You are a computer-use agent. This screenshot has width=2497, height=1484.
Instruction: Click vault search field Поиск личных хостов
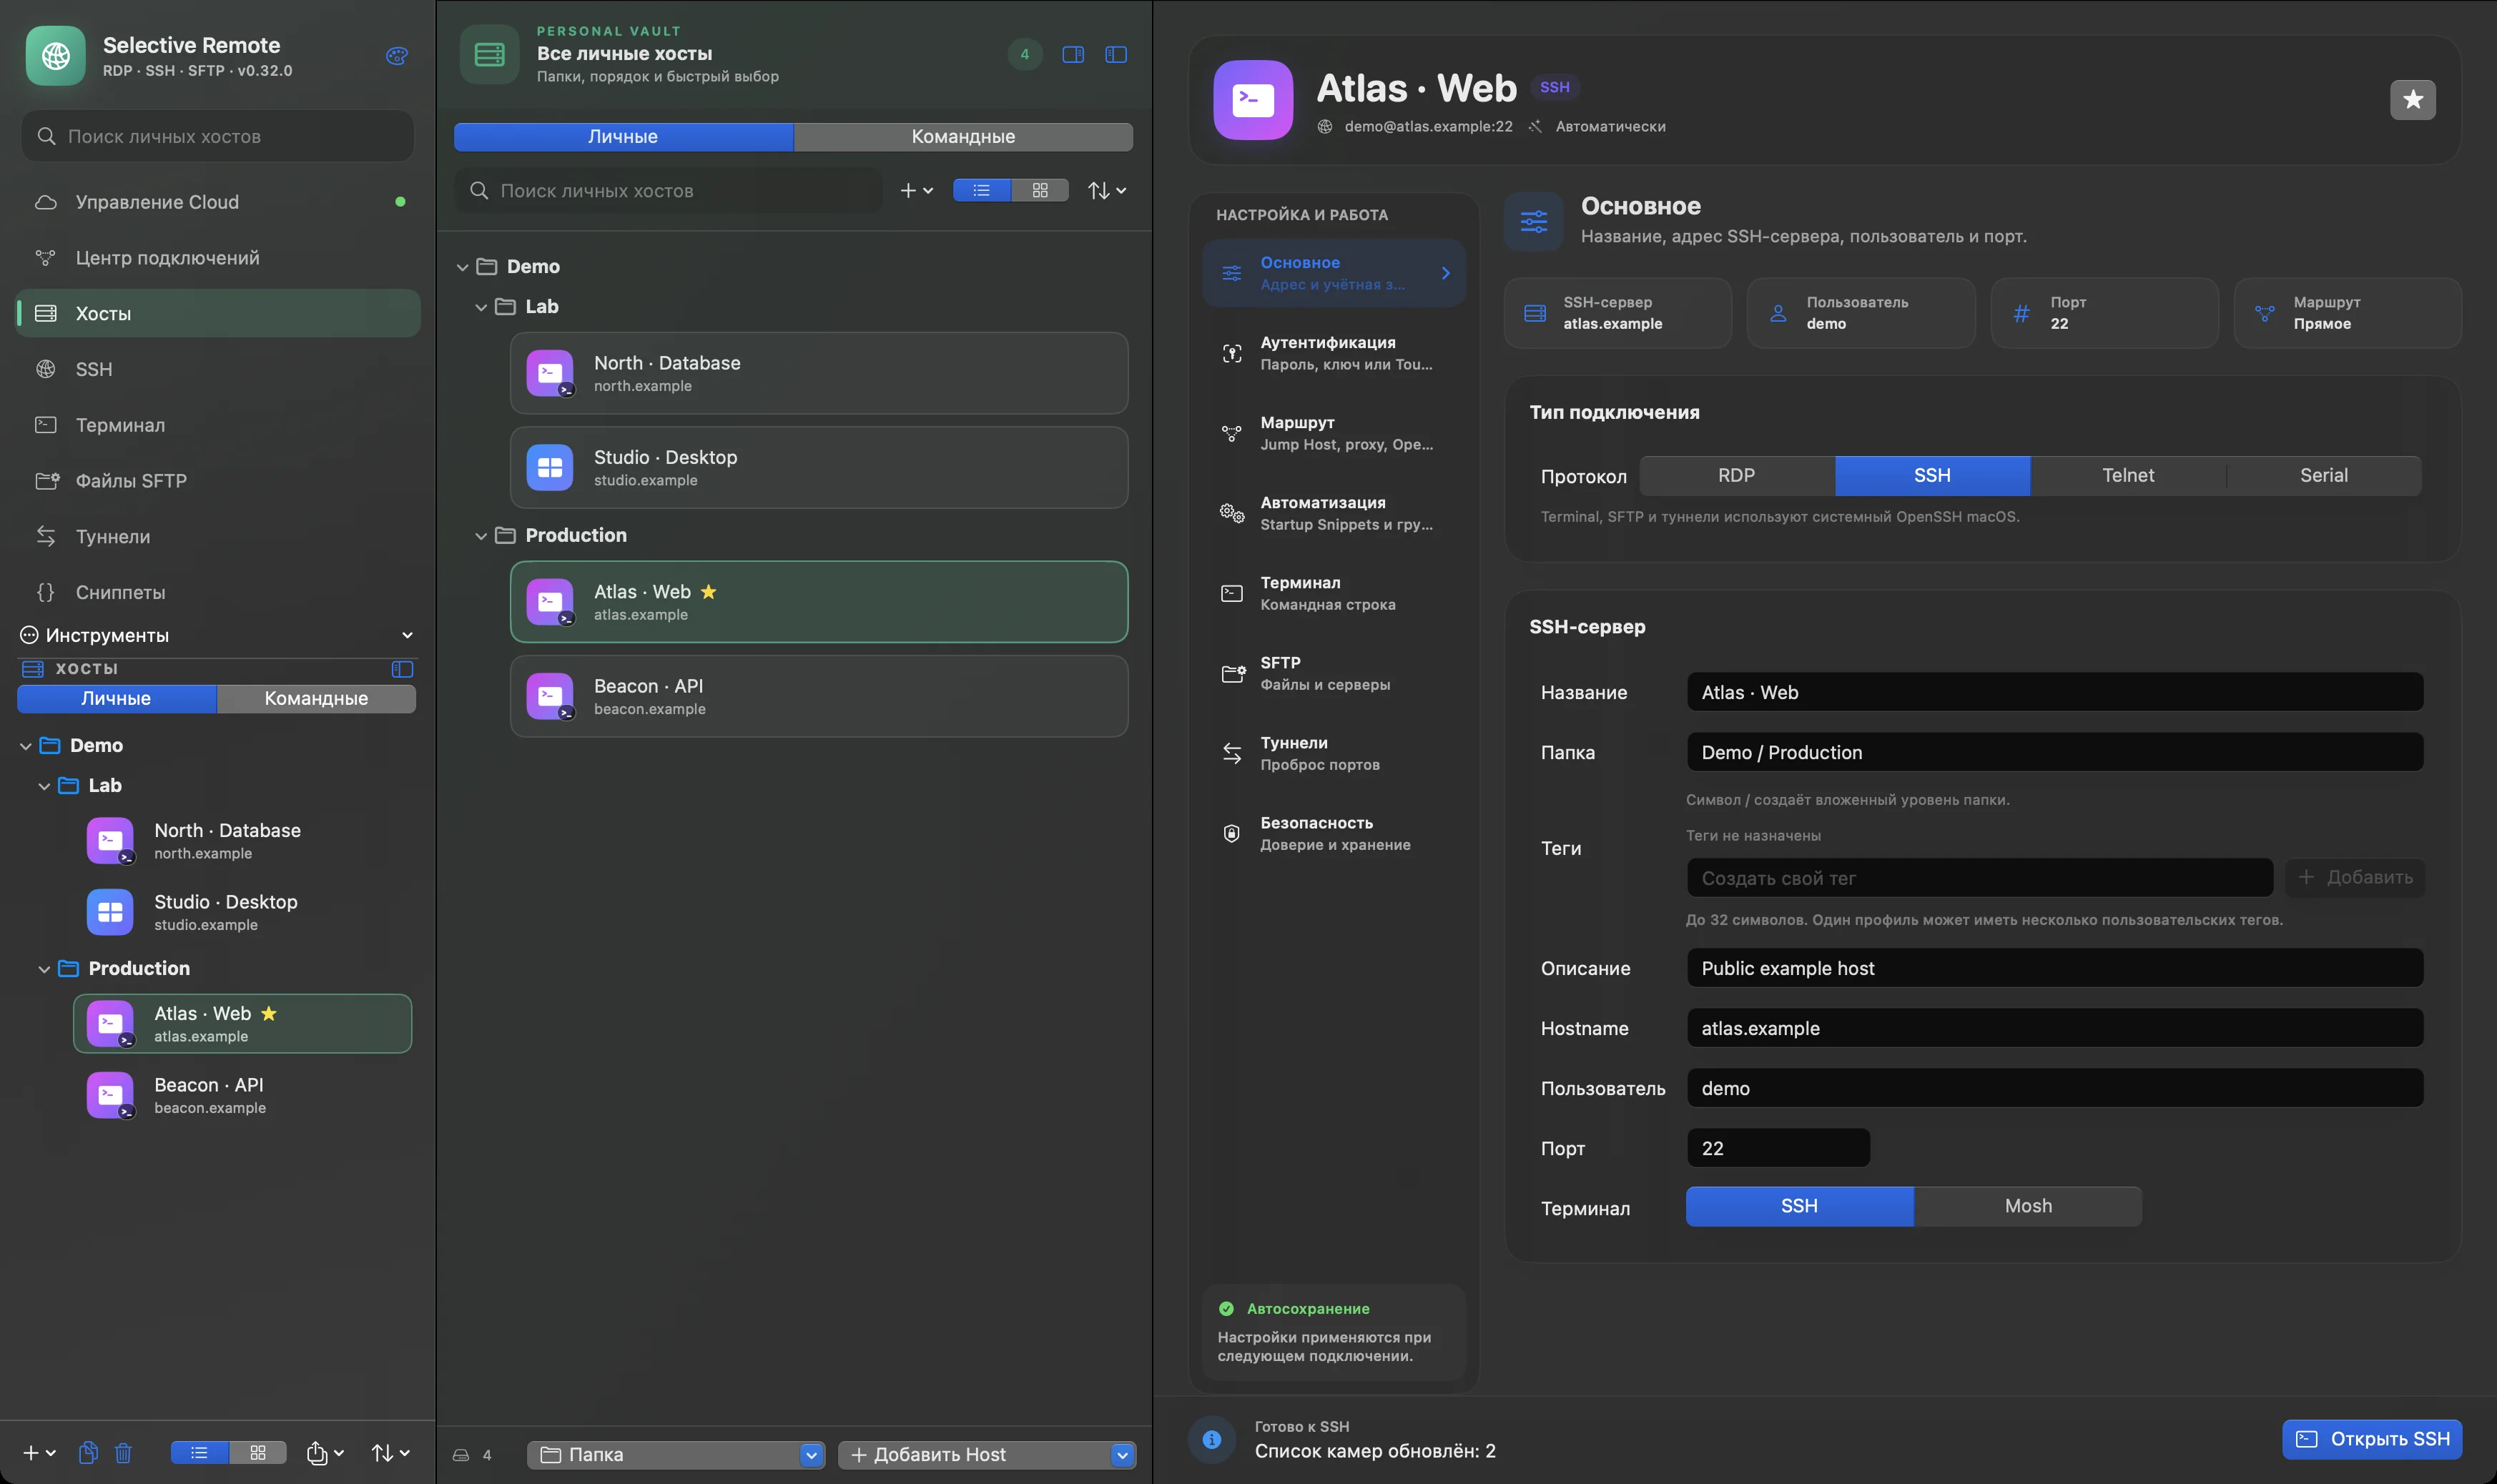click(x=669, y=191)
